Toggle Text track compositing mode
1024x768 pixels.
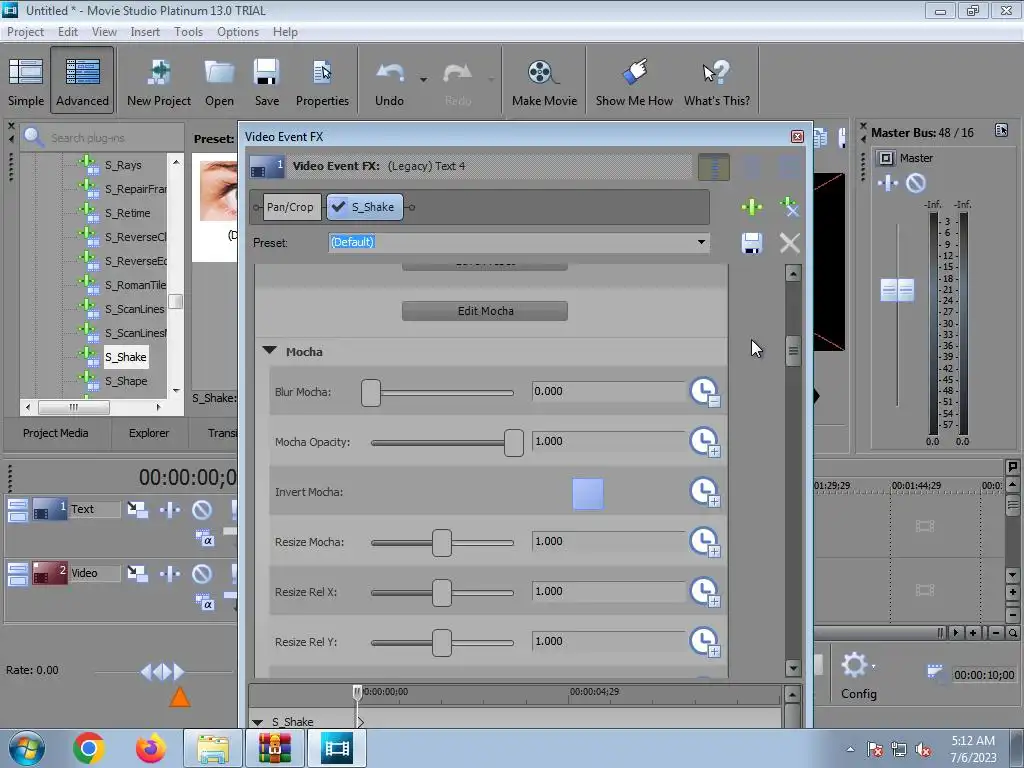tap(204, 539)
